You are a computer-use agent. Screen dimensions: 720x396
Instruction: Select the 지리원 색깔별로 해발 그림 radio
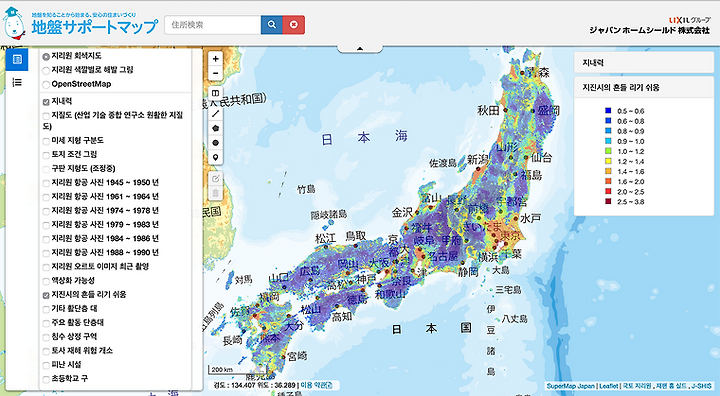[x=46, y=71]
